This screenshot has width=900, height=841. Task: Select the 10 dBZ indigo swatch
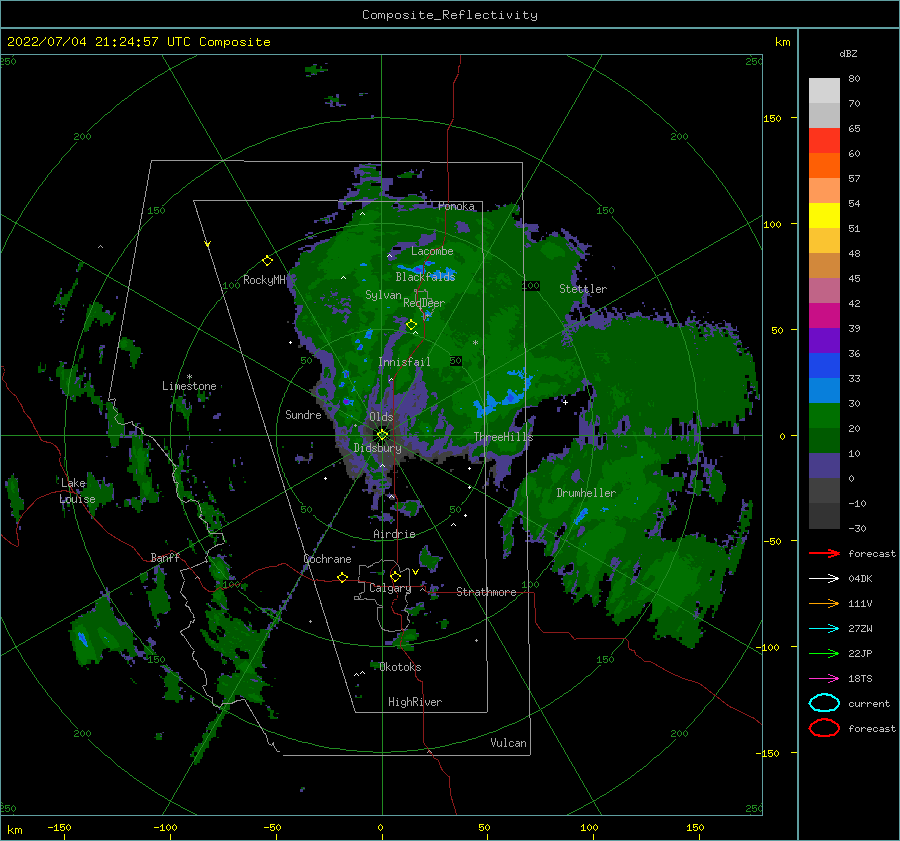click(x=824, y=466)
